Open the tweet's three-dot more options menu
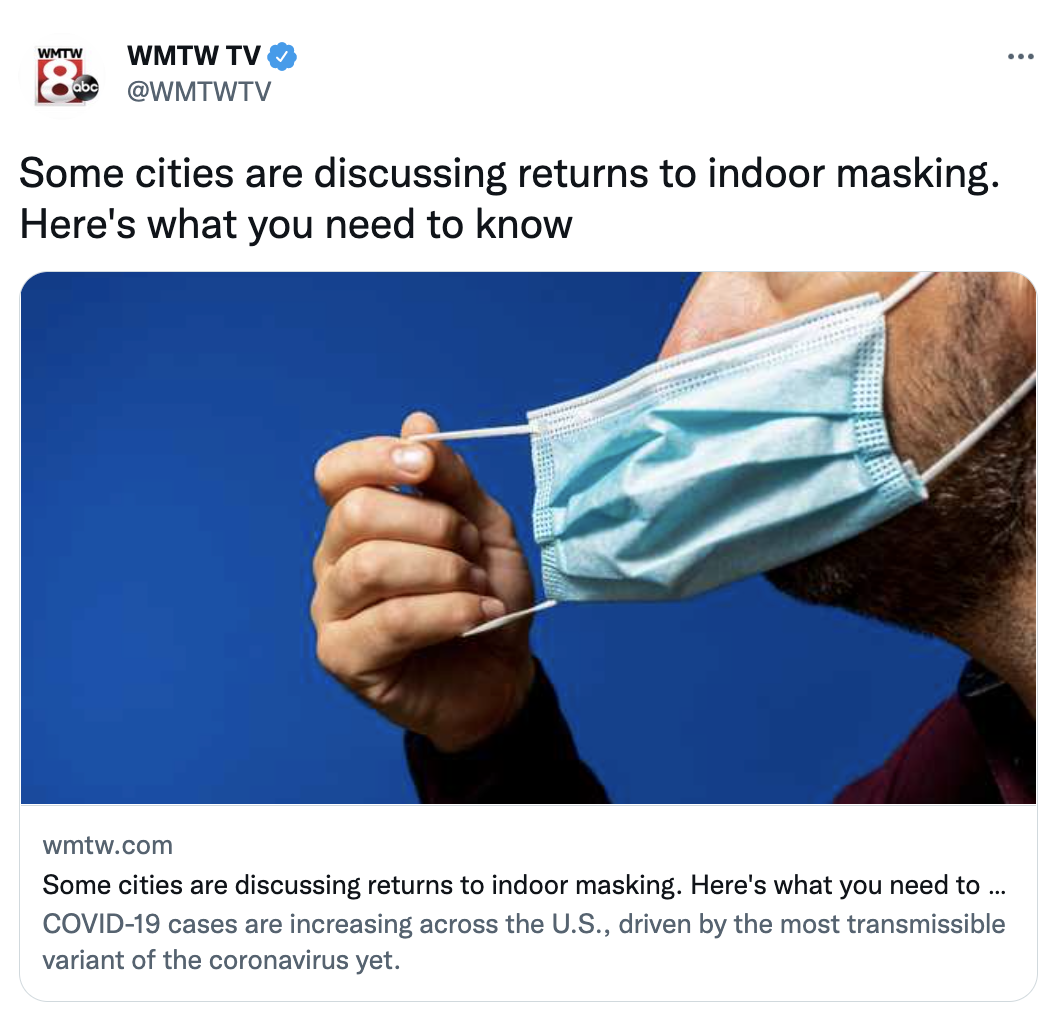Image resolution: width=1048 pixels, height=1022 pixels. point(1020,57)
